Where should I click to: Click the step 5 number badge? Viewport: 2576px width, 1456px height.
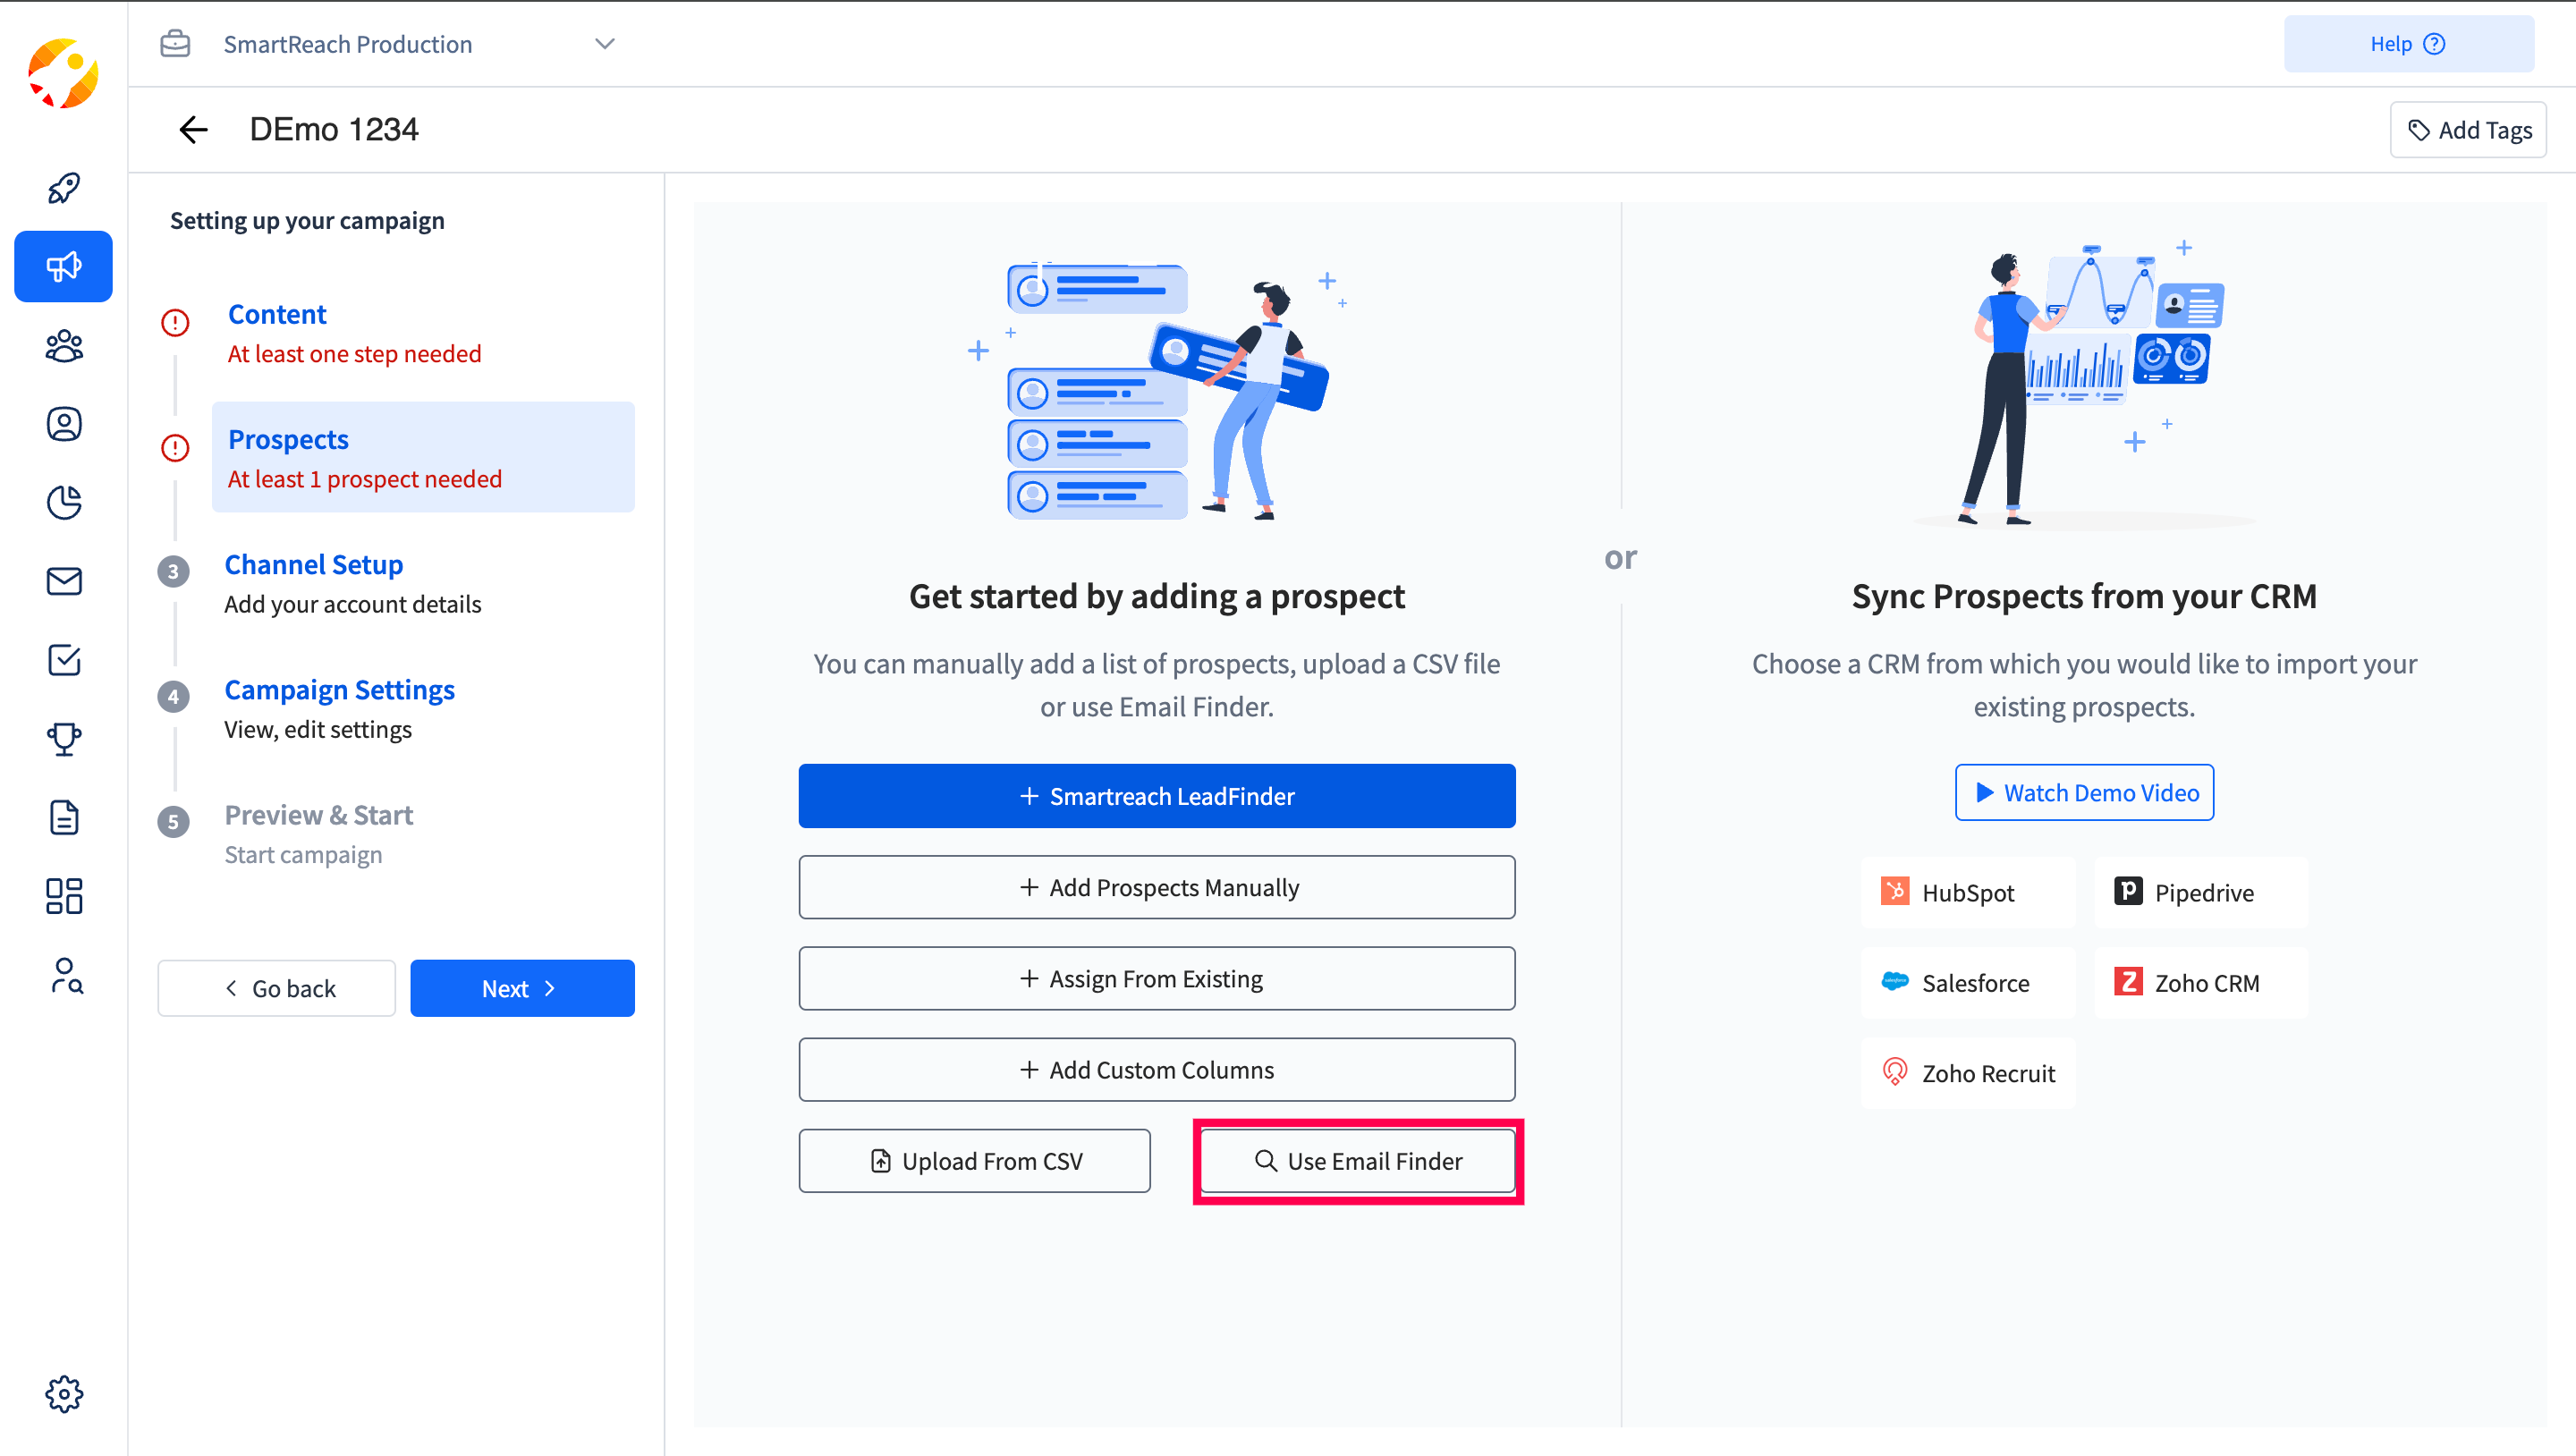(x=173, y=821)
